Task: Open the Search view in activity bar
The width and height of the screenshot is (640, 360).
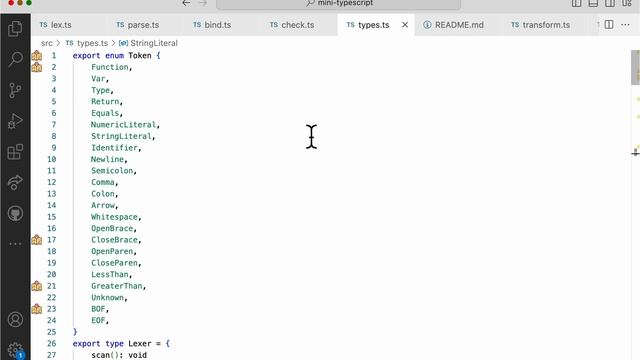Action: (x=15, y=59)
